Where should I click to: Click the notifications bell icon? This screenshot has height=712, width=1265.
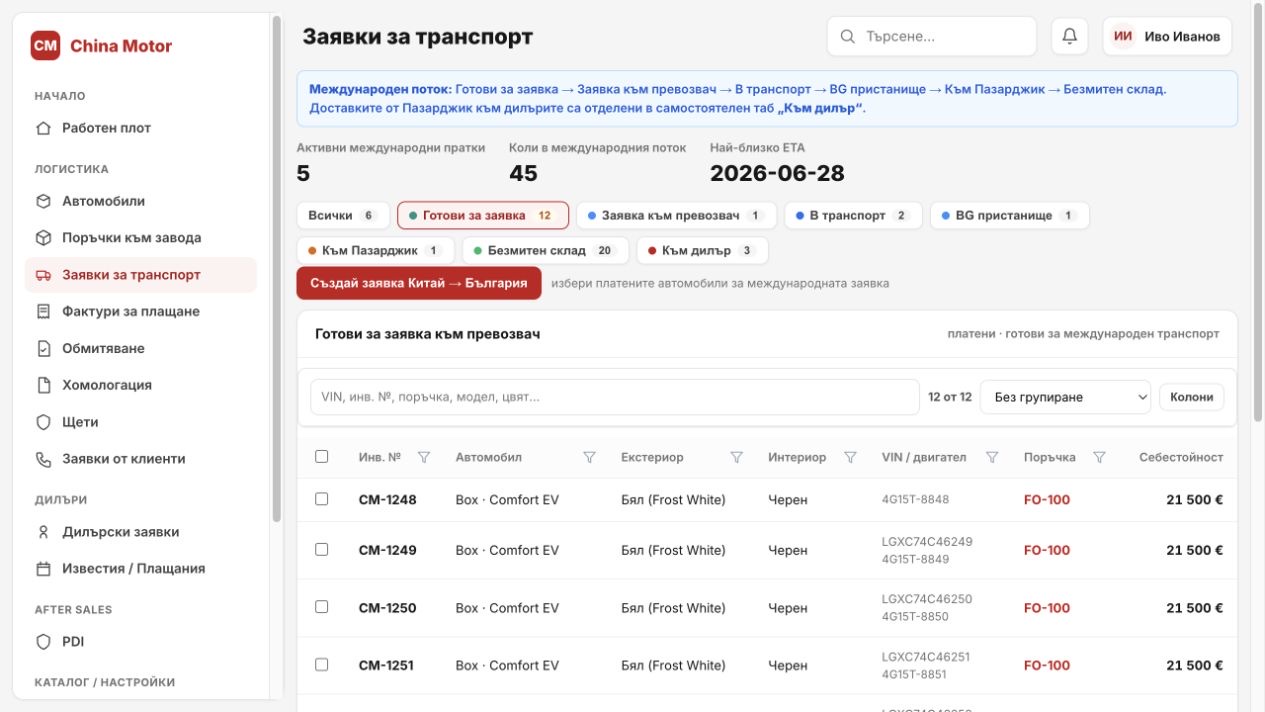[x=1070, y=36]
